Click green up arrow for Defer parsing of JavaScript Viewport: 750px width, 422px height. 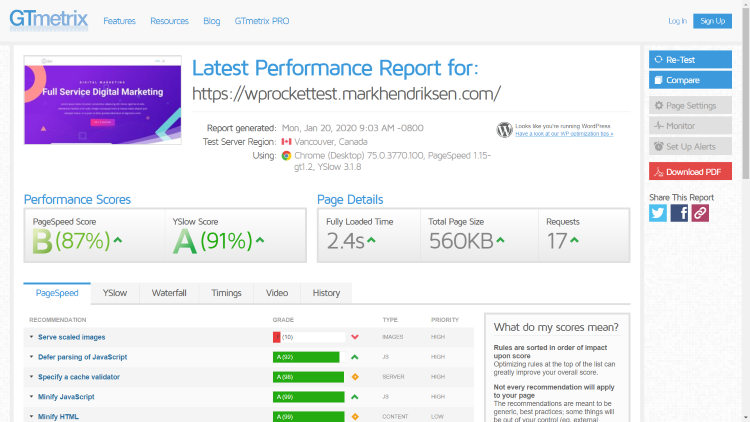coord(355,357)
